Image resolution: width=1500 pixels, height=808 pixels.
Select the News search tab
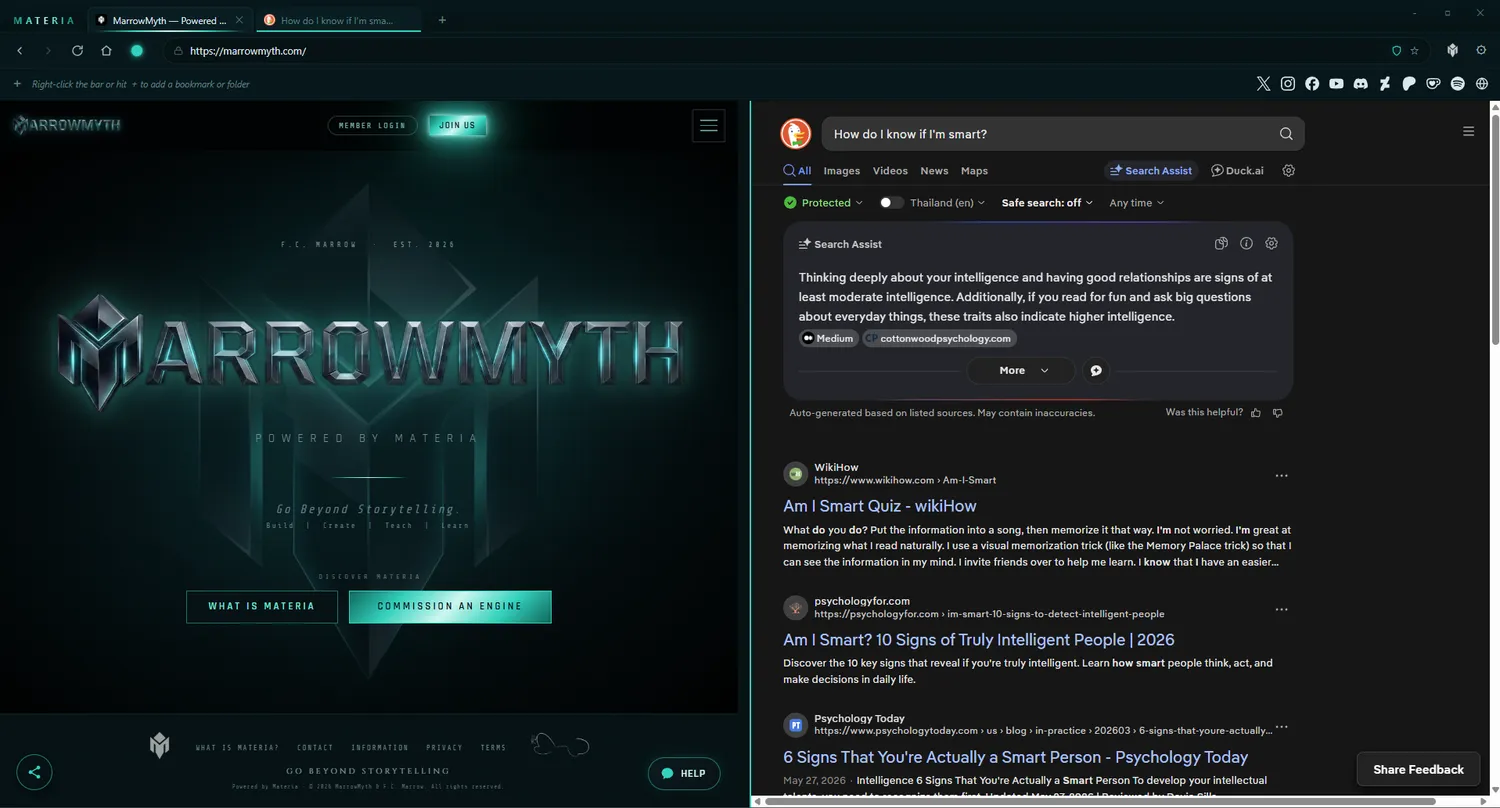tap(934, 171)
